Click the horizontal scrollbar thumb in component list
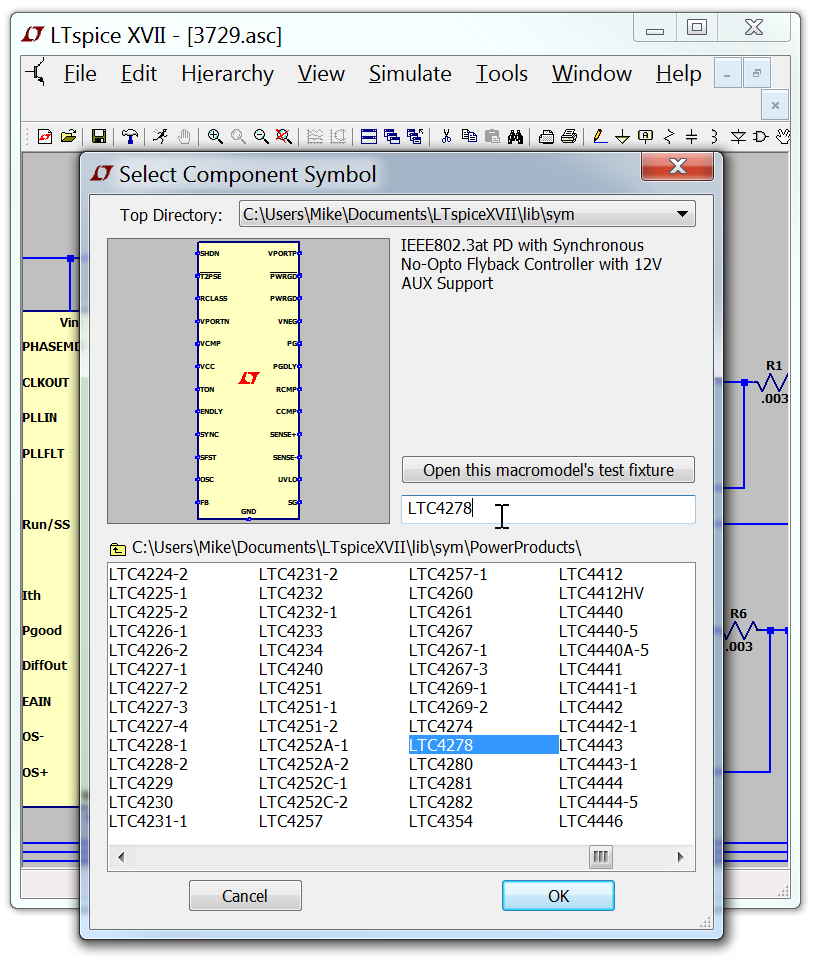Viewport: 816px width, 961px height. [x=600, y=857]
